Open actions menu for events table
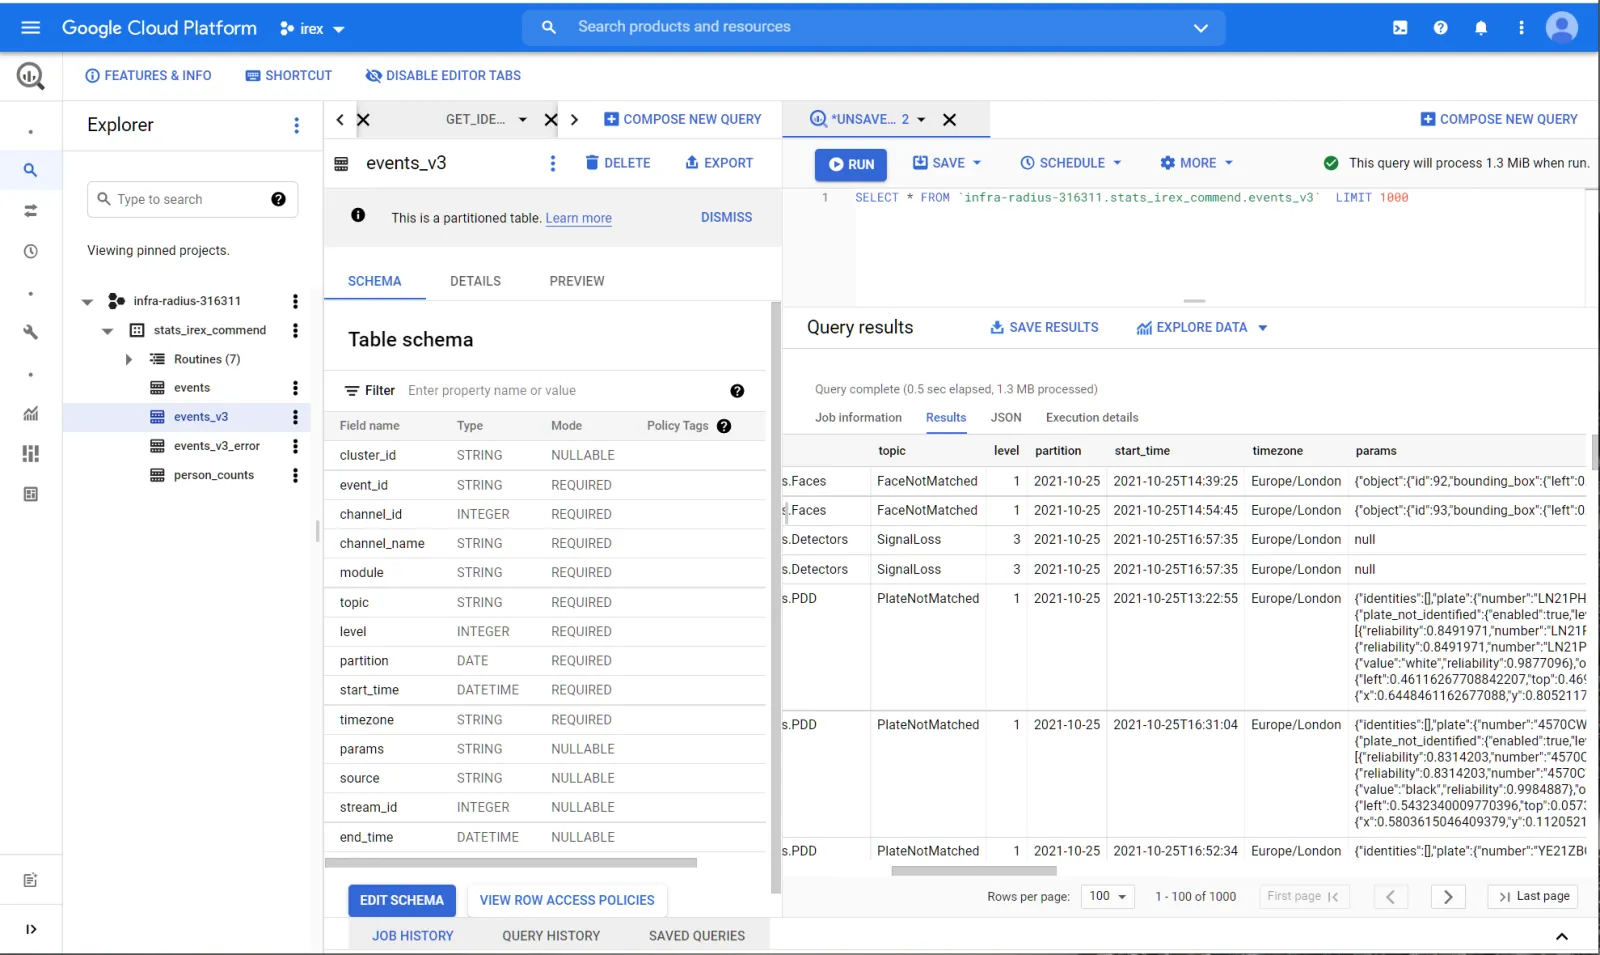Image resolution: width=1600 pixels, height=955 pixels. [x=295, y=388]
